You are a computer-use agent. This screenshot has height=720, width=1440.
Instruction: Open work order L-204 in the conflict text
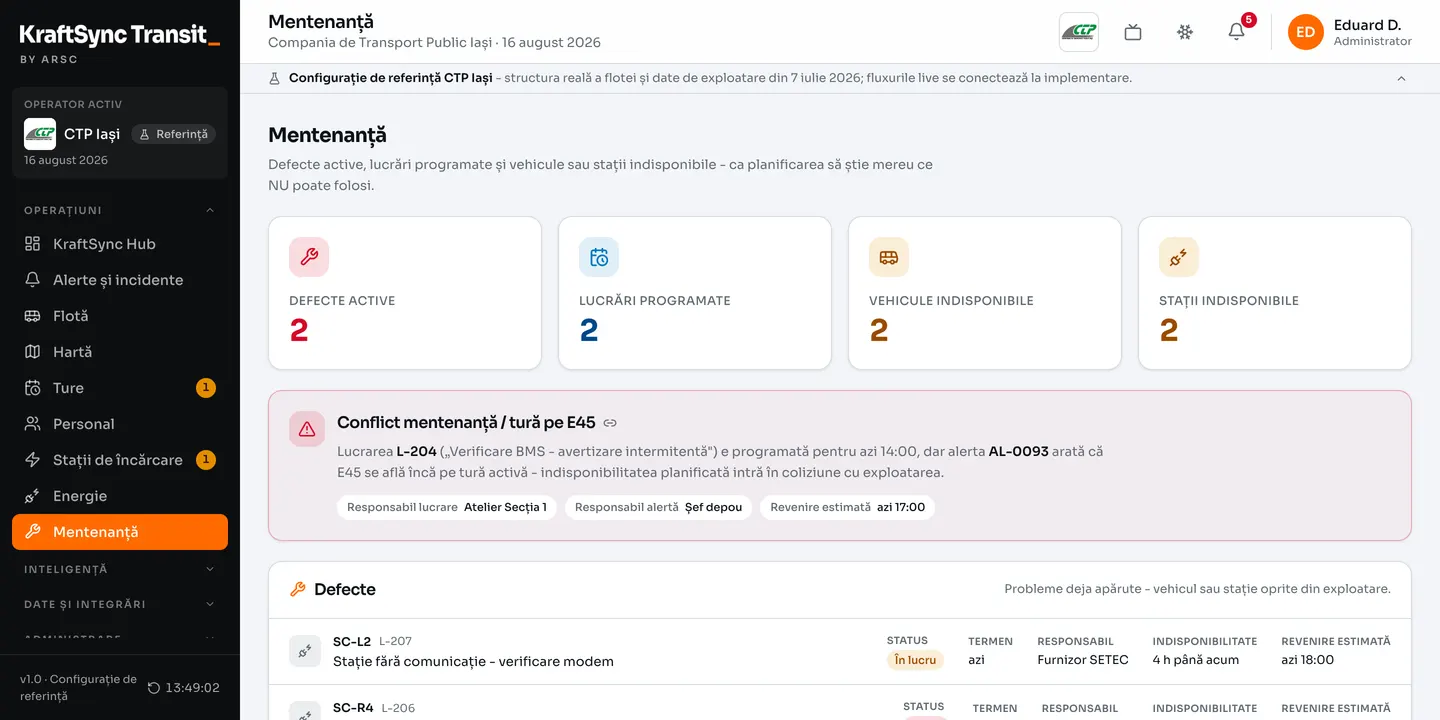[417, 451]
